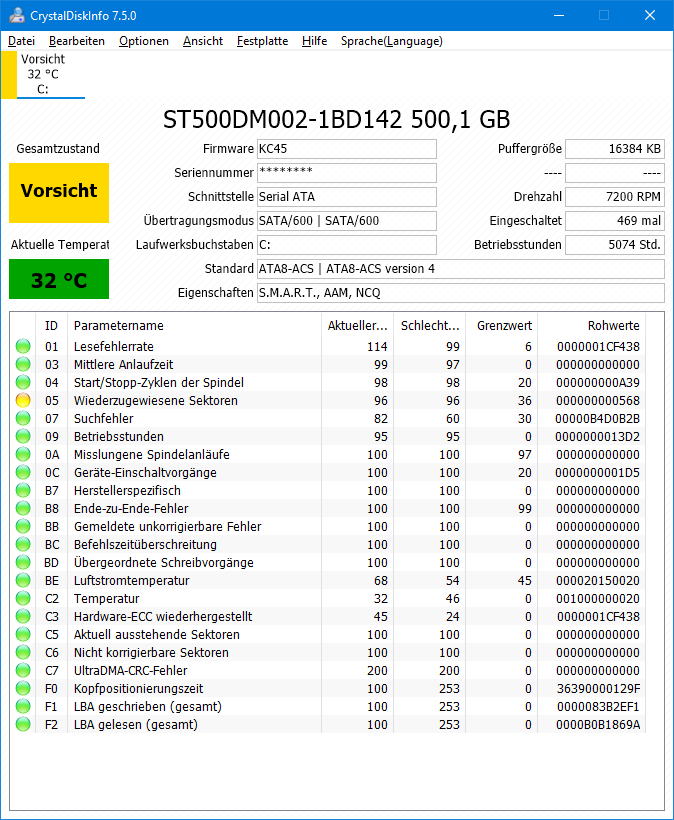674x820 pixels.
Task: Open the Bearbeiten menu
Action: [77, 41]
